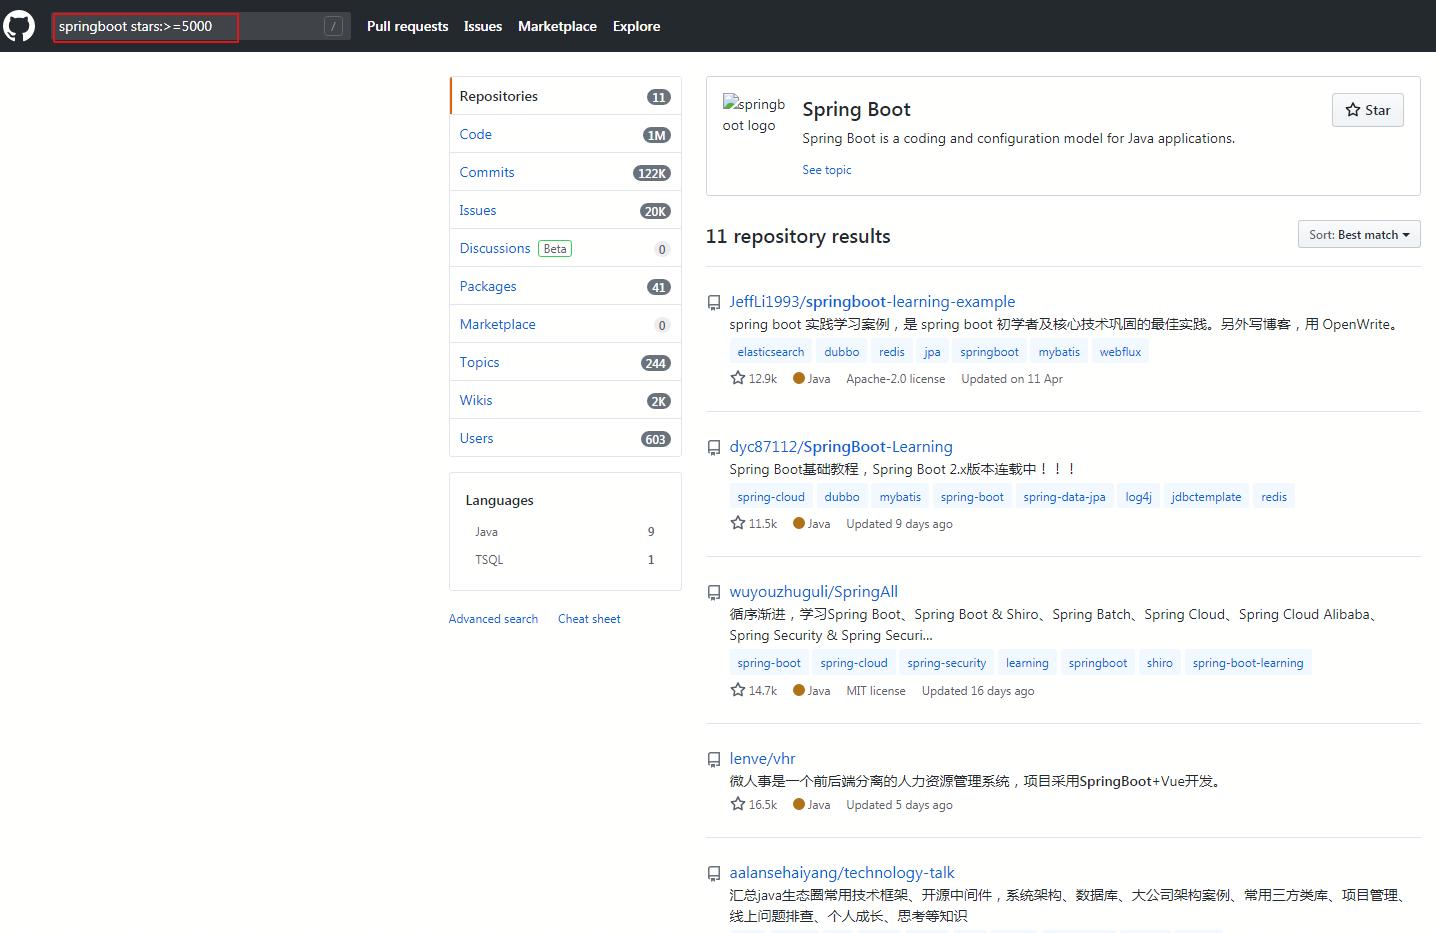Select the Repositories filter
This screenshot has height=933, width=1436.
pos(565,96)
